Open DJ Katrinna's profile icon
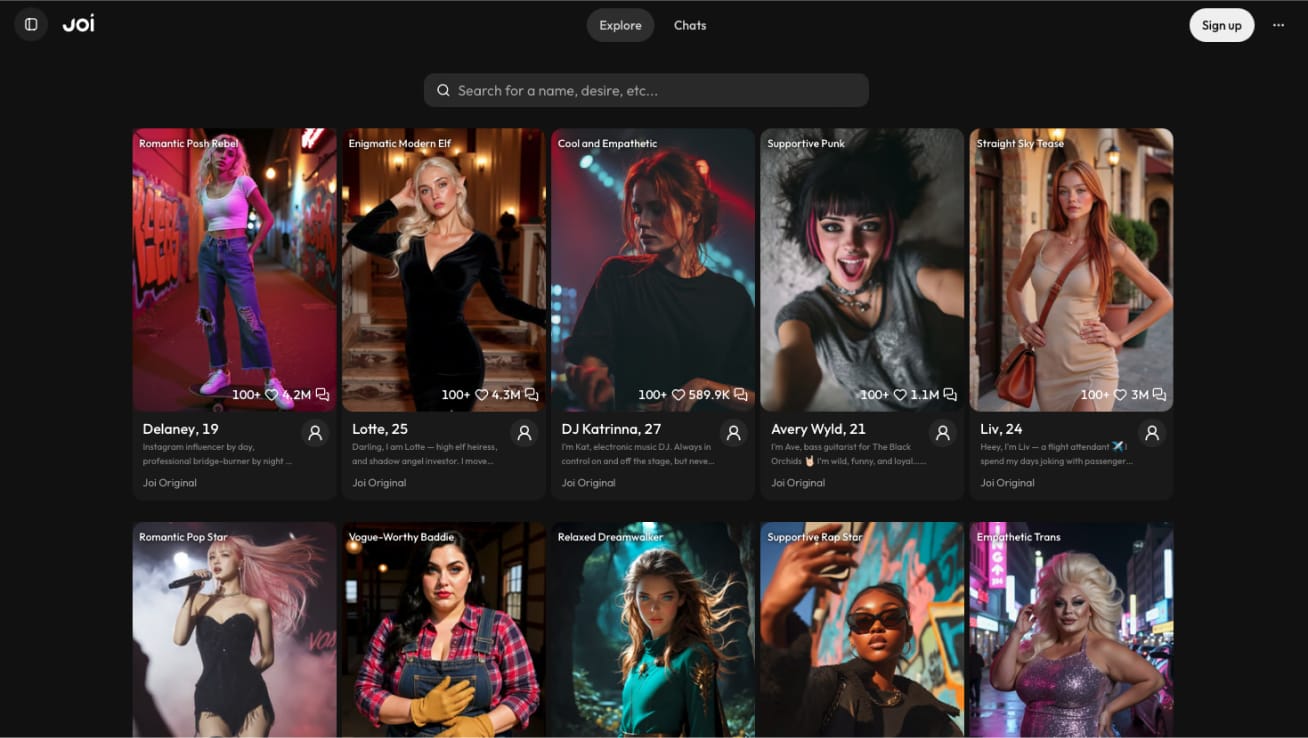 [x=733, y=433]
